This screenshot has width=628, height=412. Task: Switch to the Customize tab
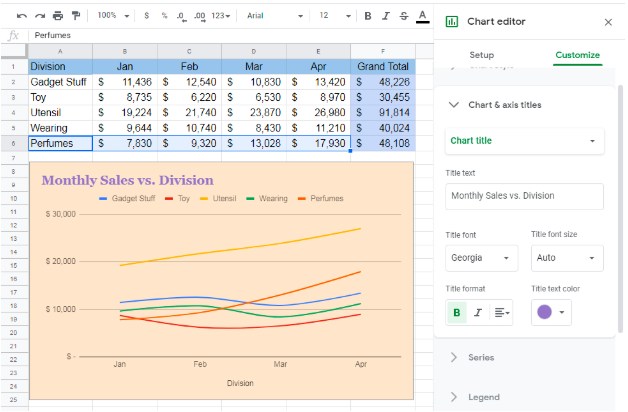(x=577, y=55)
